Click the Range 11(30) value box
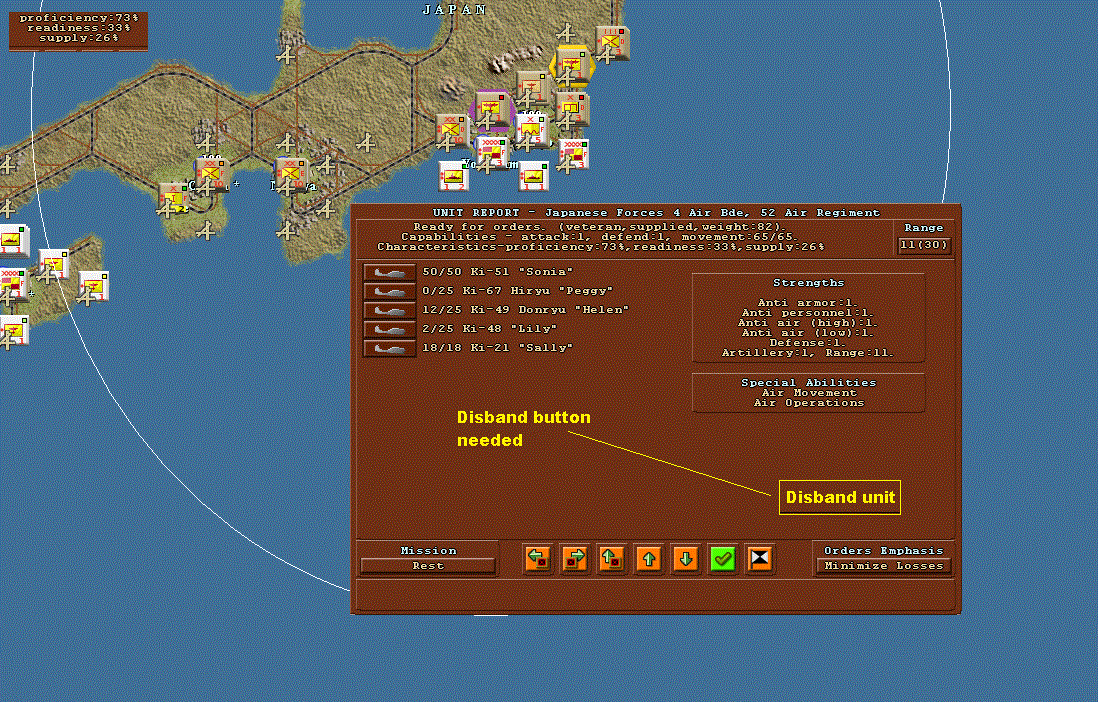Screen dimensions: 1098x702 pyautogui.click(x=924, y=245)
